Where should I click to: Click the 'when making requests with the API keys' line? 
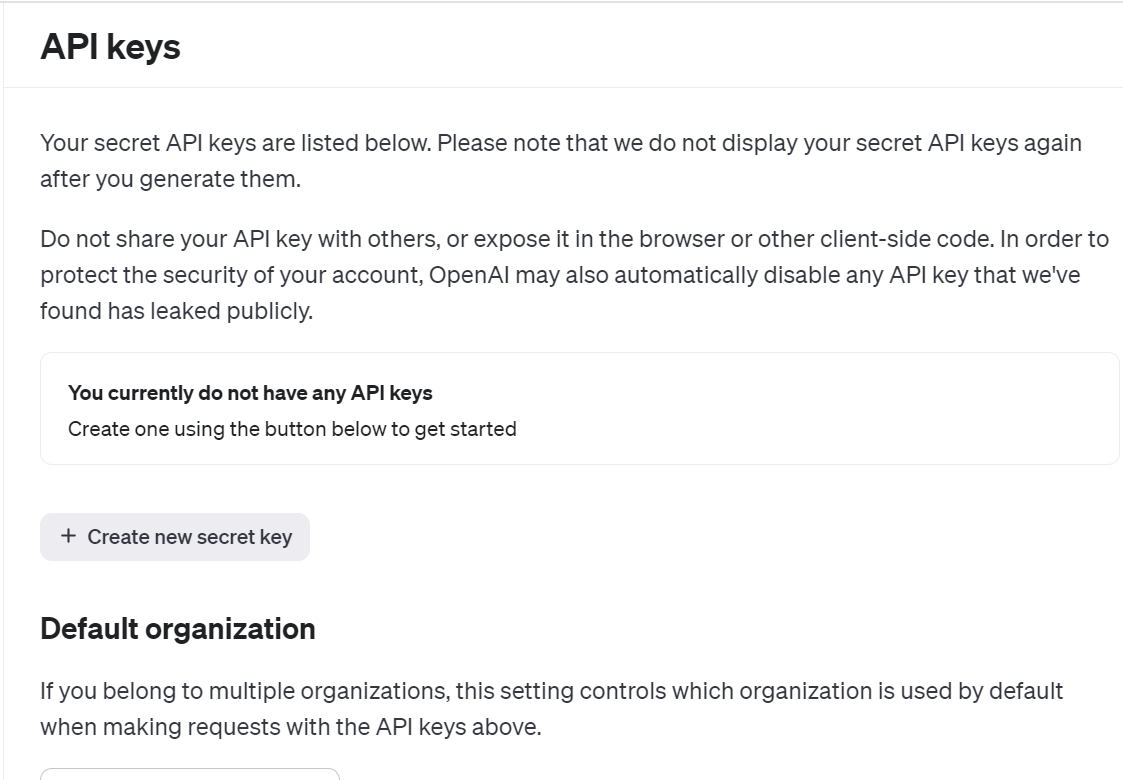pos(291,727)
